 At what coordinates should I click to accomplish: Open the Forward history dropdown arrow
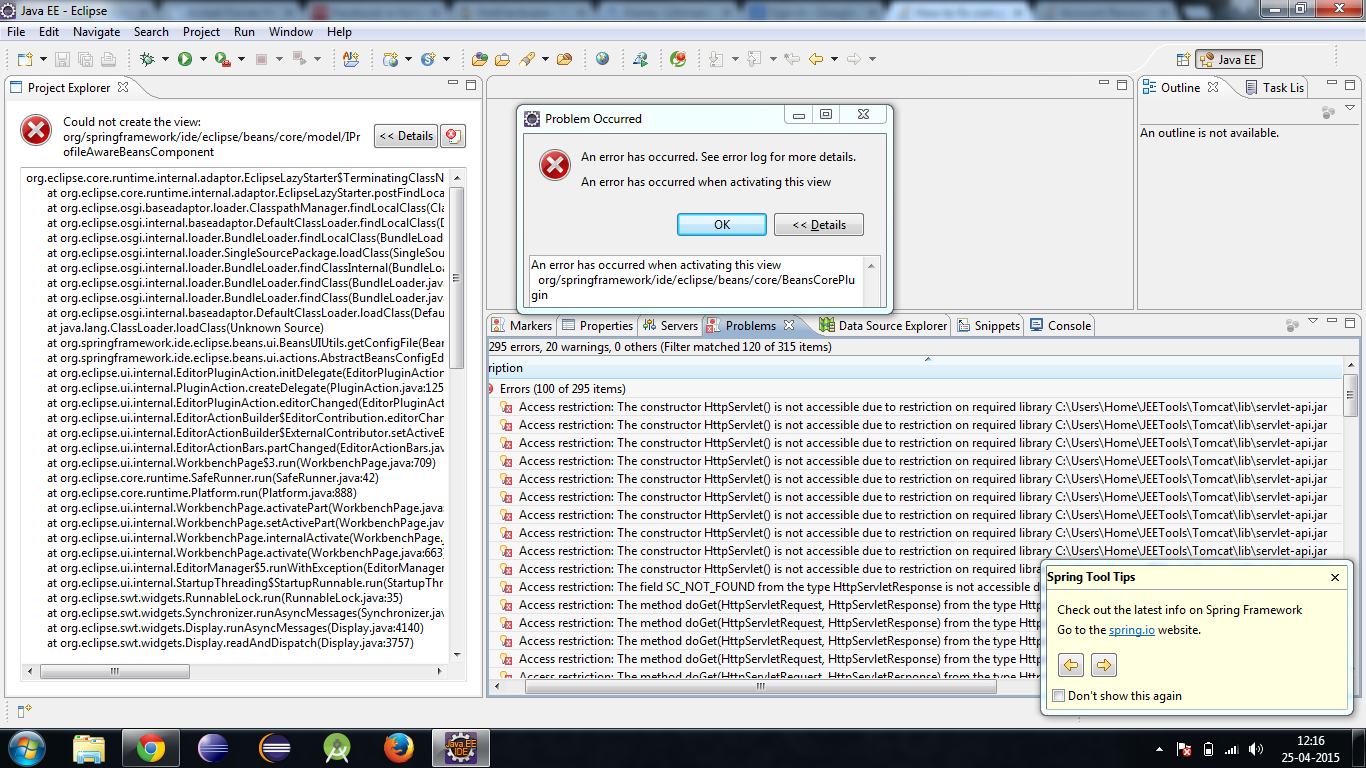tap(872, 59)
